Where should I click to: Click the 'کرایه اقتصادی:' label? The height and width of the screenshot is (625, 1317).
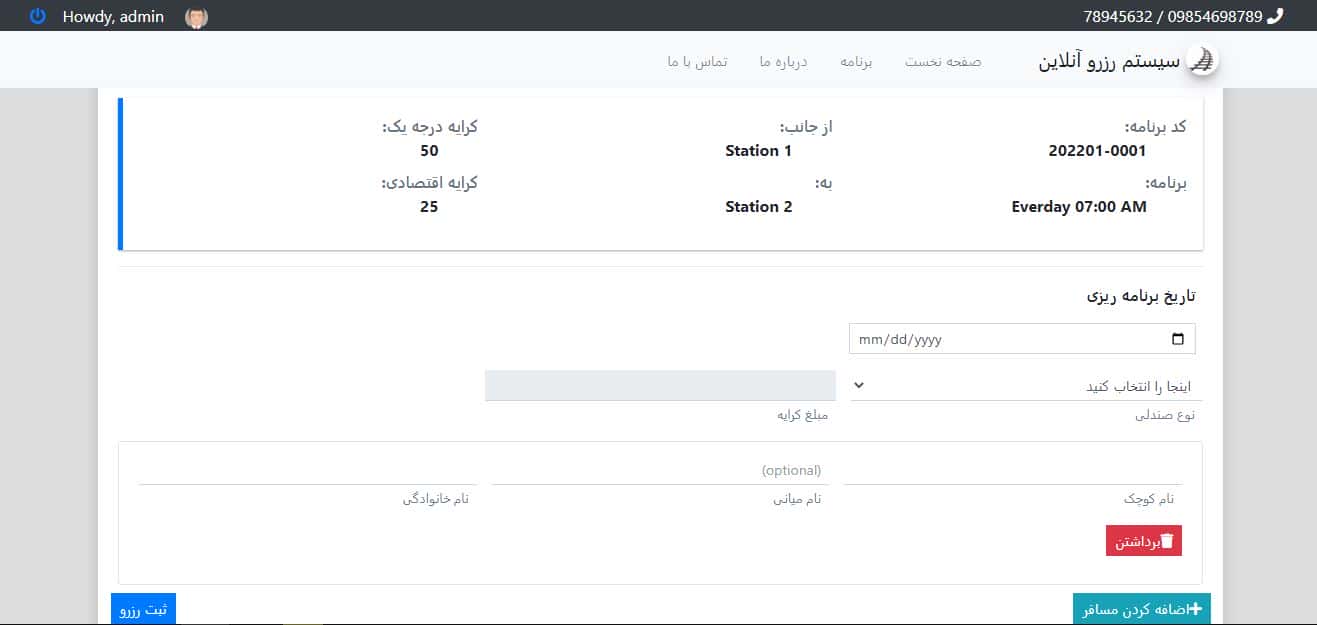point(430,183)
